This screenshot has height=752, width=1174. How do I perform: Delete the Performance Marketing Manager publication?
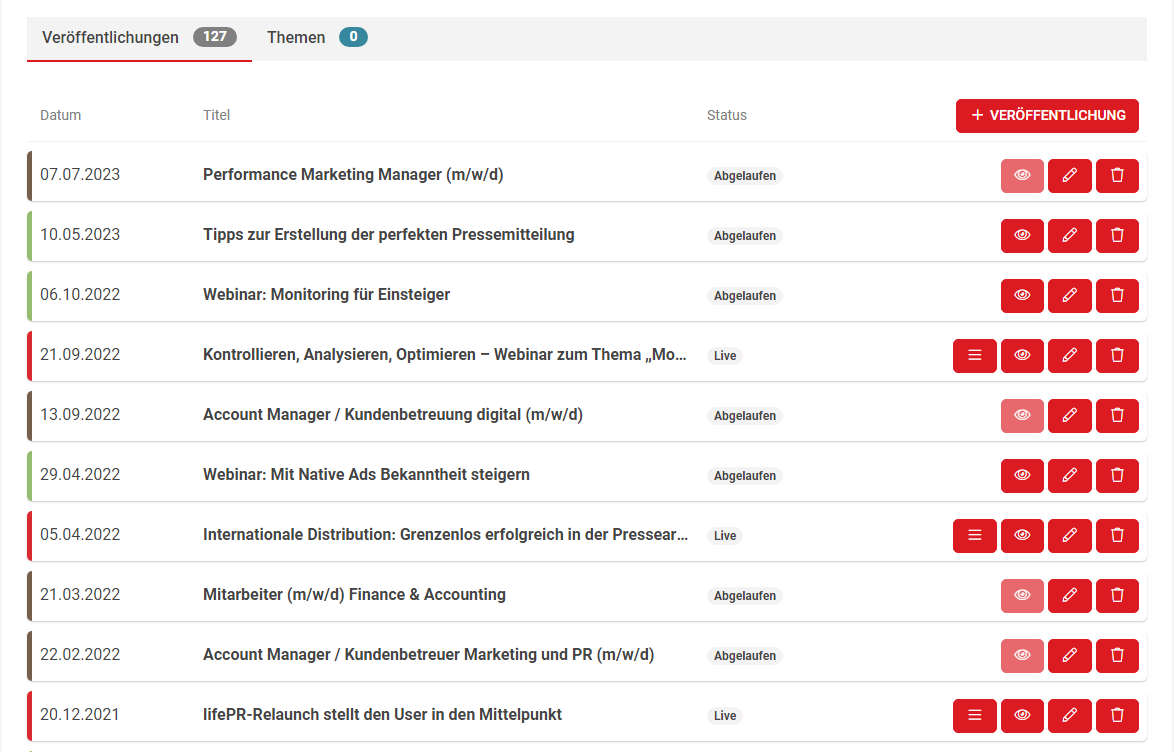(1117, 175)
